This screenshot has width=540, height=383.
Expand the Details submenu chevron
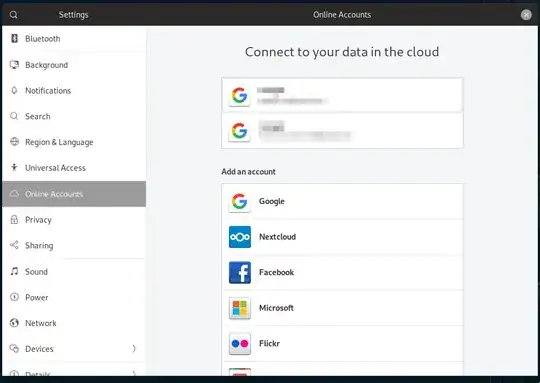pyautogui.click(x=134, y=373)
